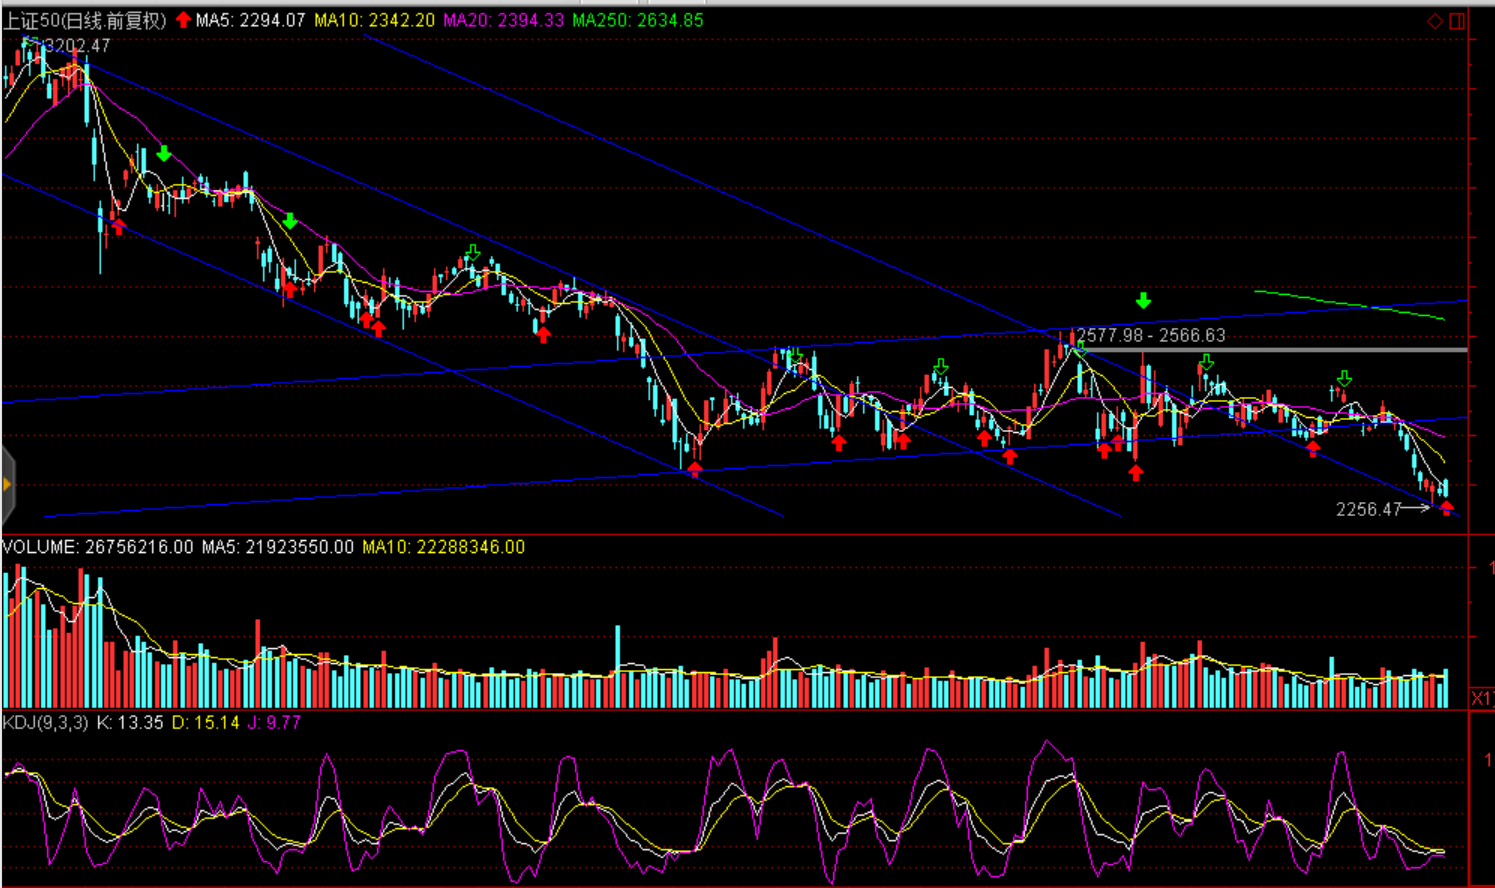Click the first solid green sell arrow at far left
The image size is (1495, 888).
pos(164,154)
